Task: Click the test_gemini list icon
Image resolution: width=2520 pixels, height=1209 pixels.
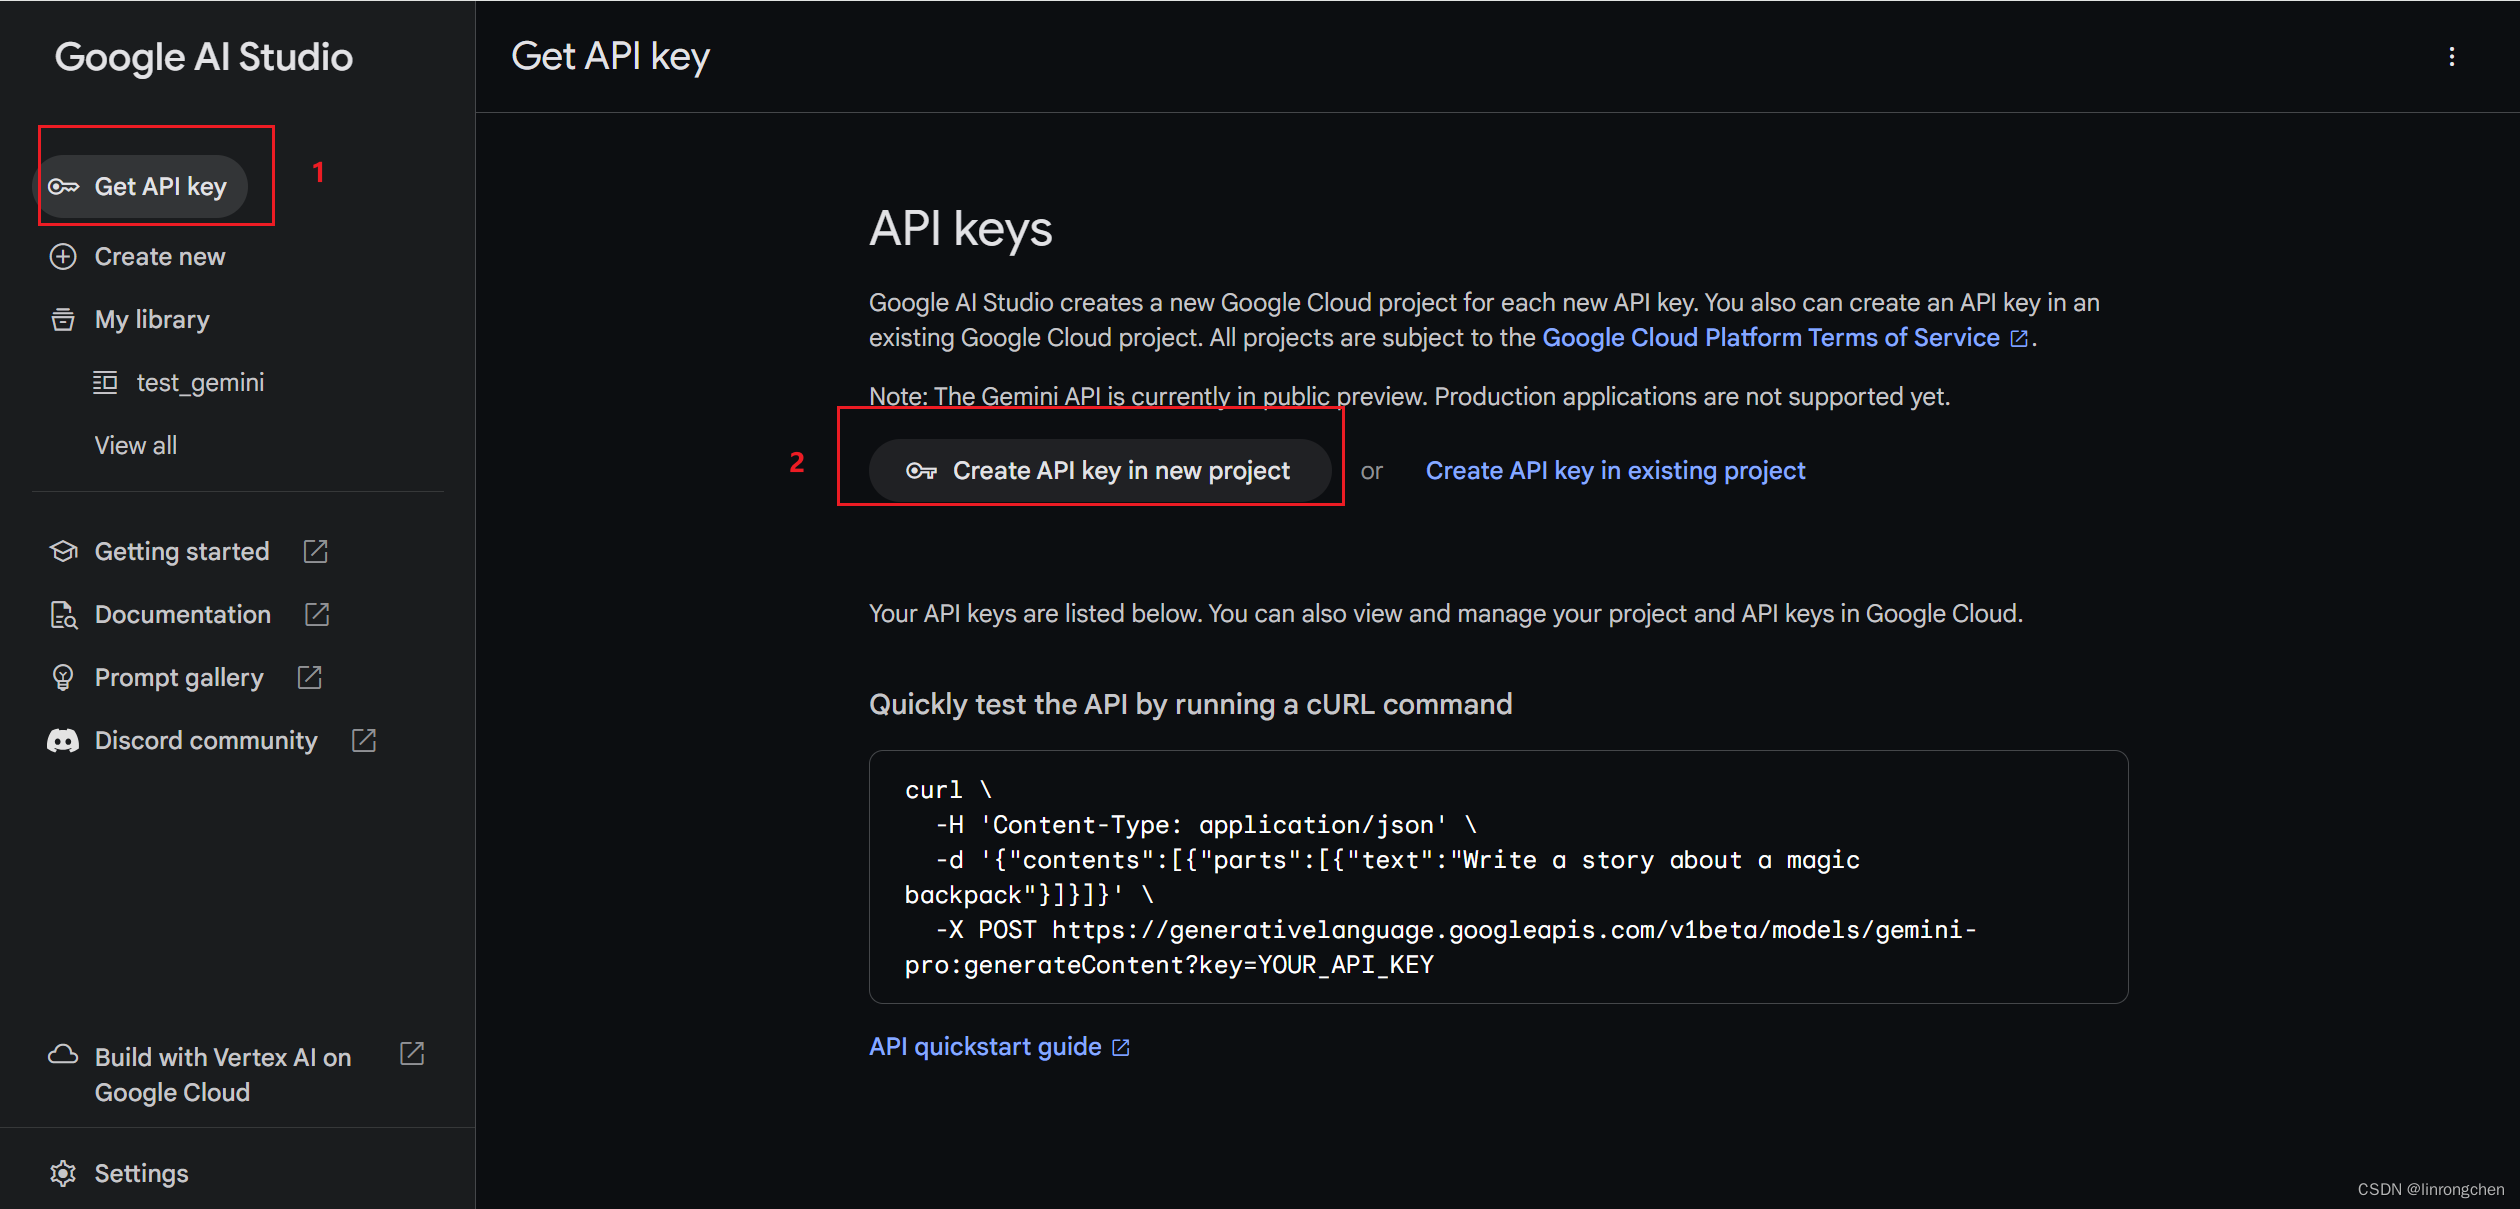Action: 105,382
